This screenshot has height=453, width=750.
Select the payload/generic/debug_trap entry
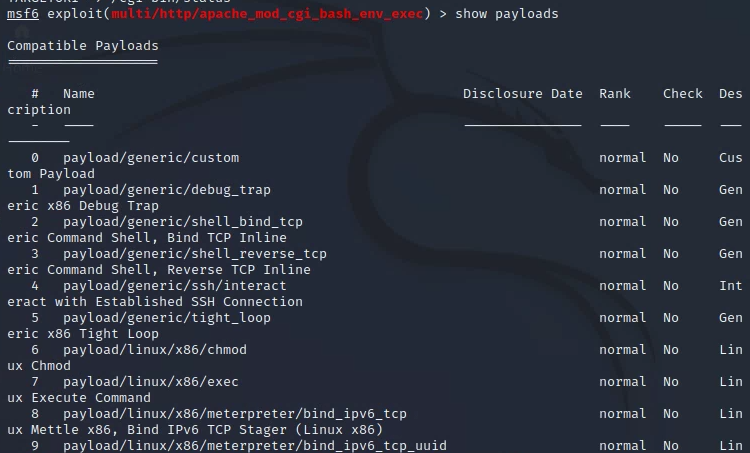pyautogui.click(x=166, y=190)
